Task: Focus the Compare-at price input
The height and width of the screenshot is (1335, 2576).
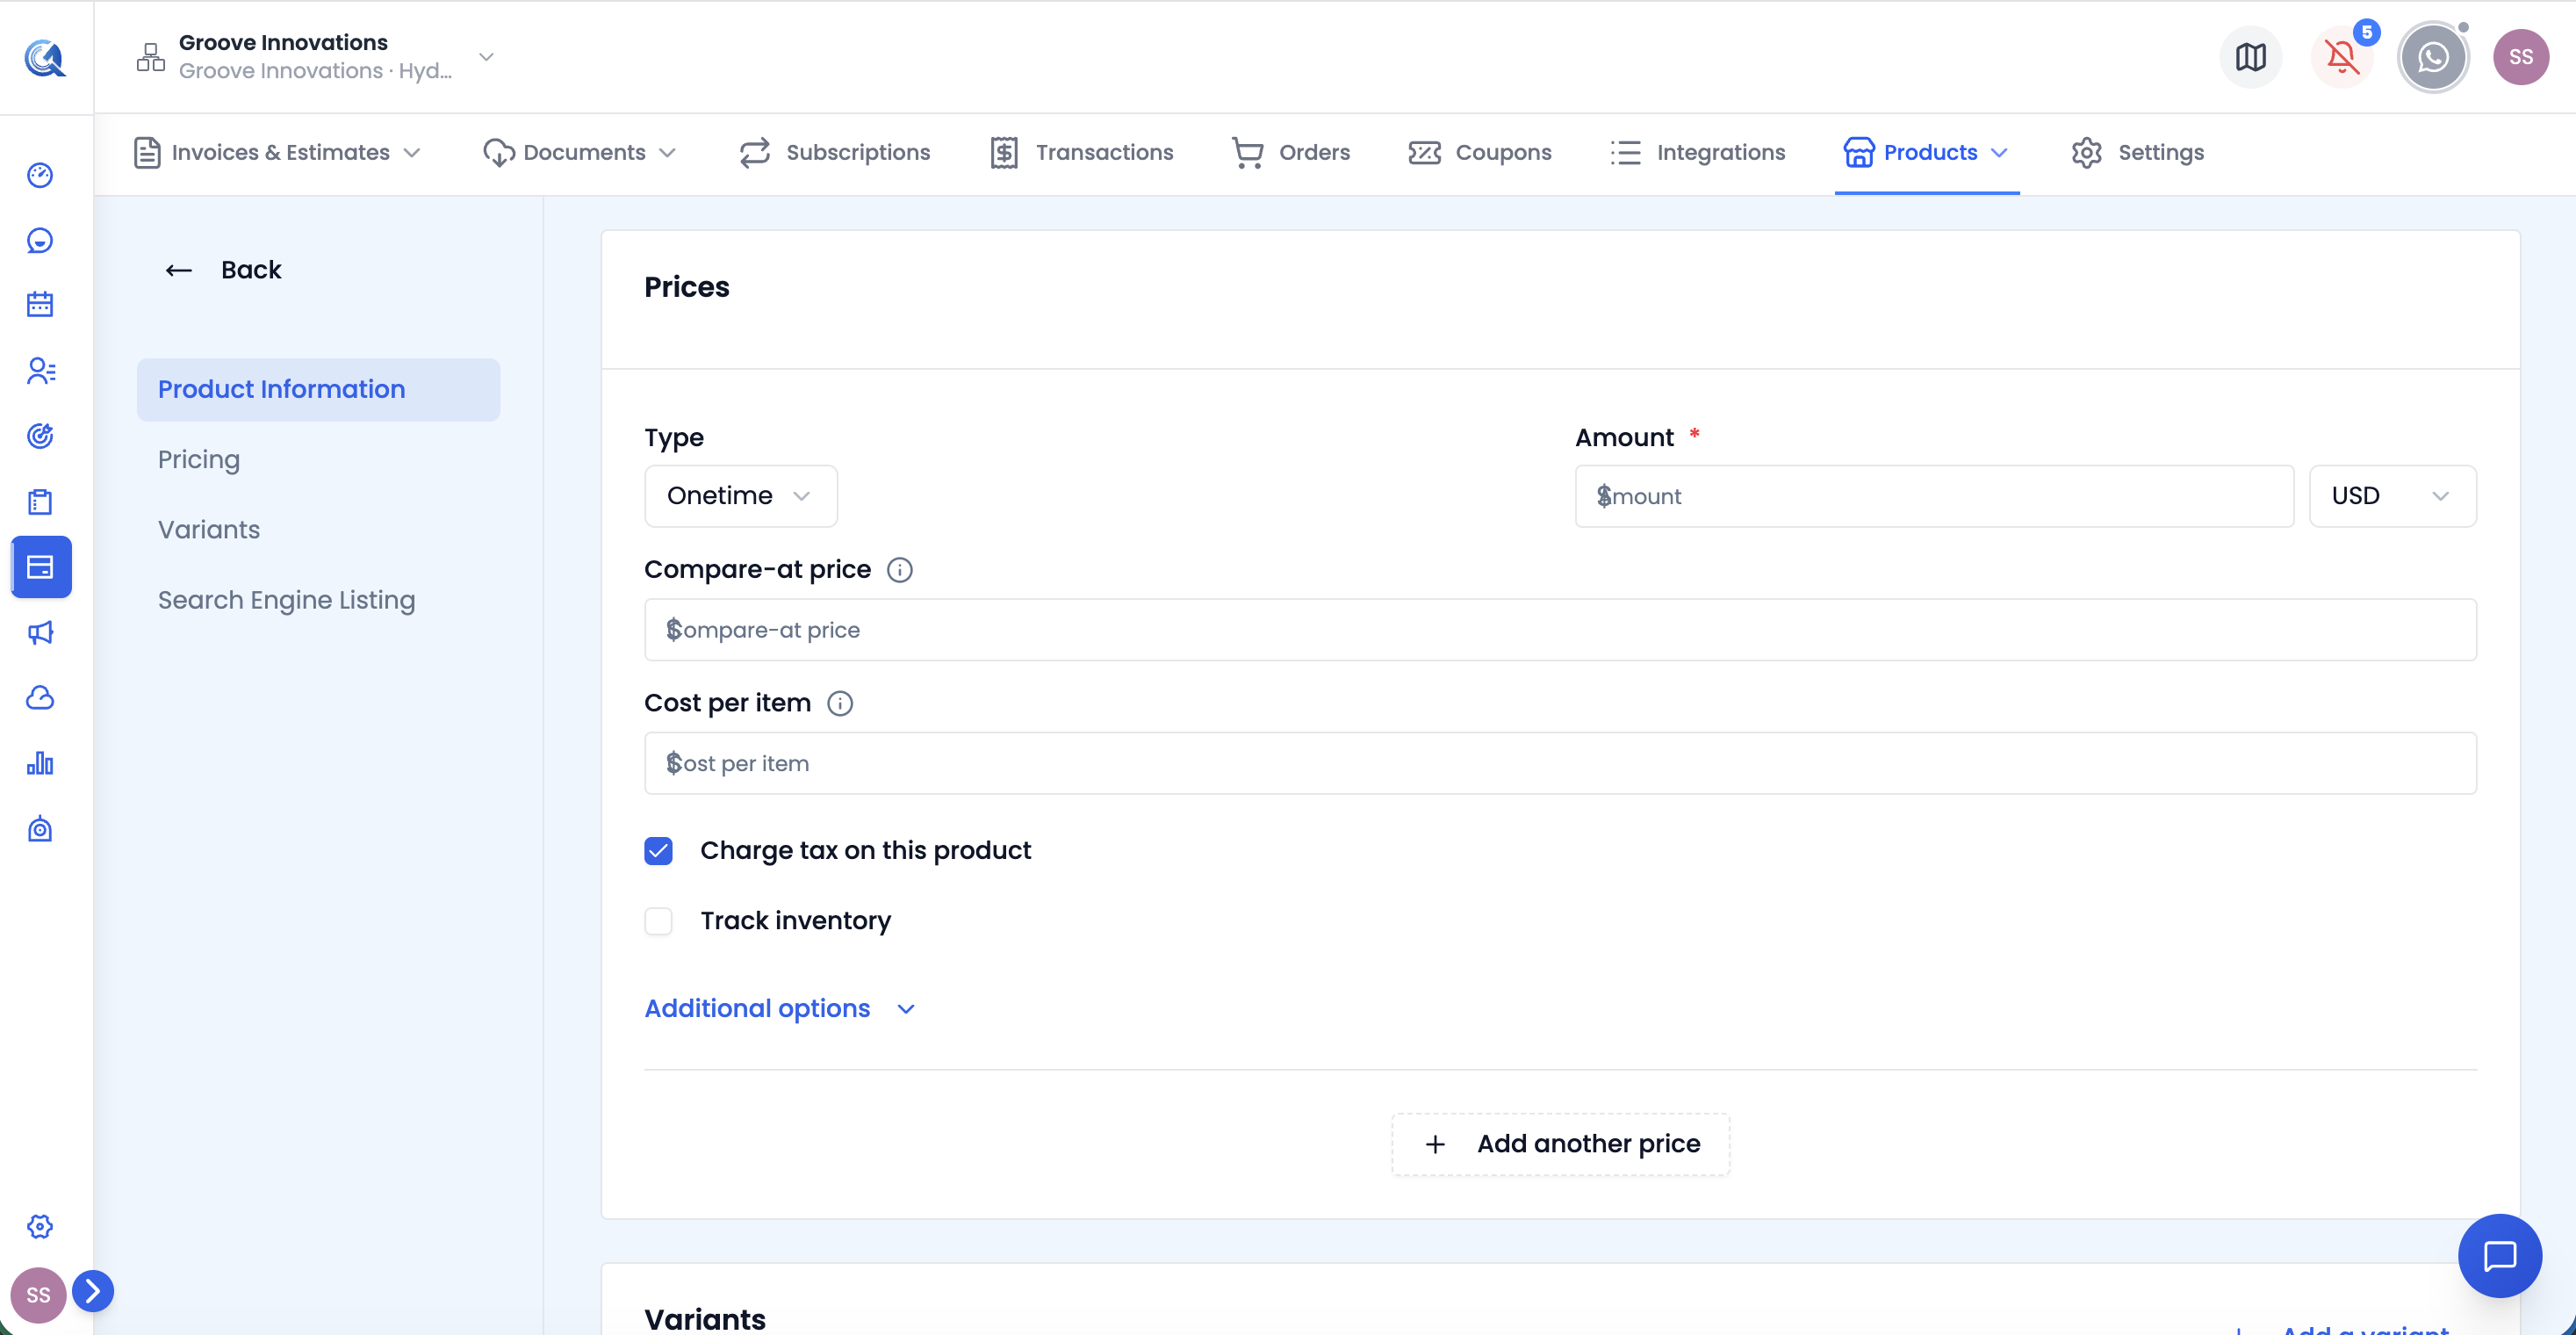Action: click(x=1560, y=630)
